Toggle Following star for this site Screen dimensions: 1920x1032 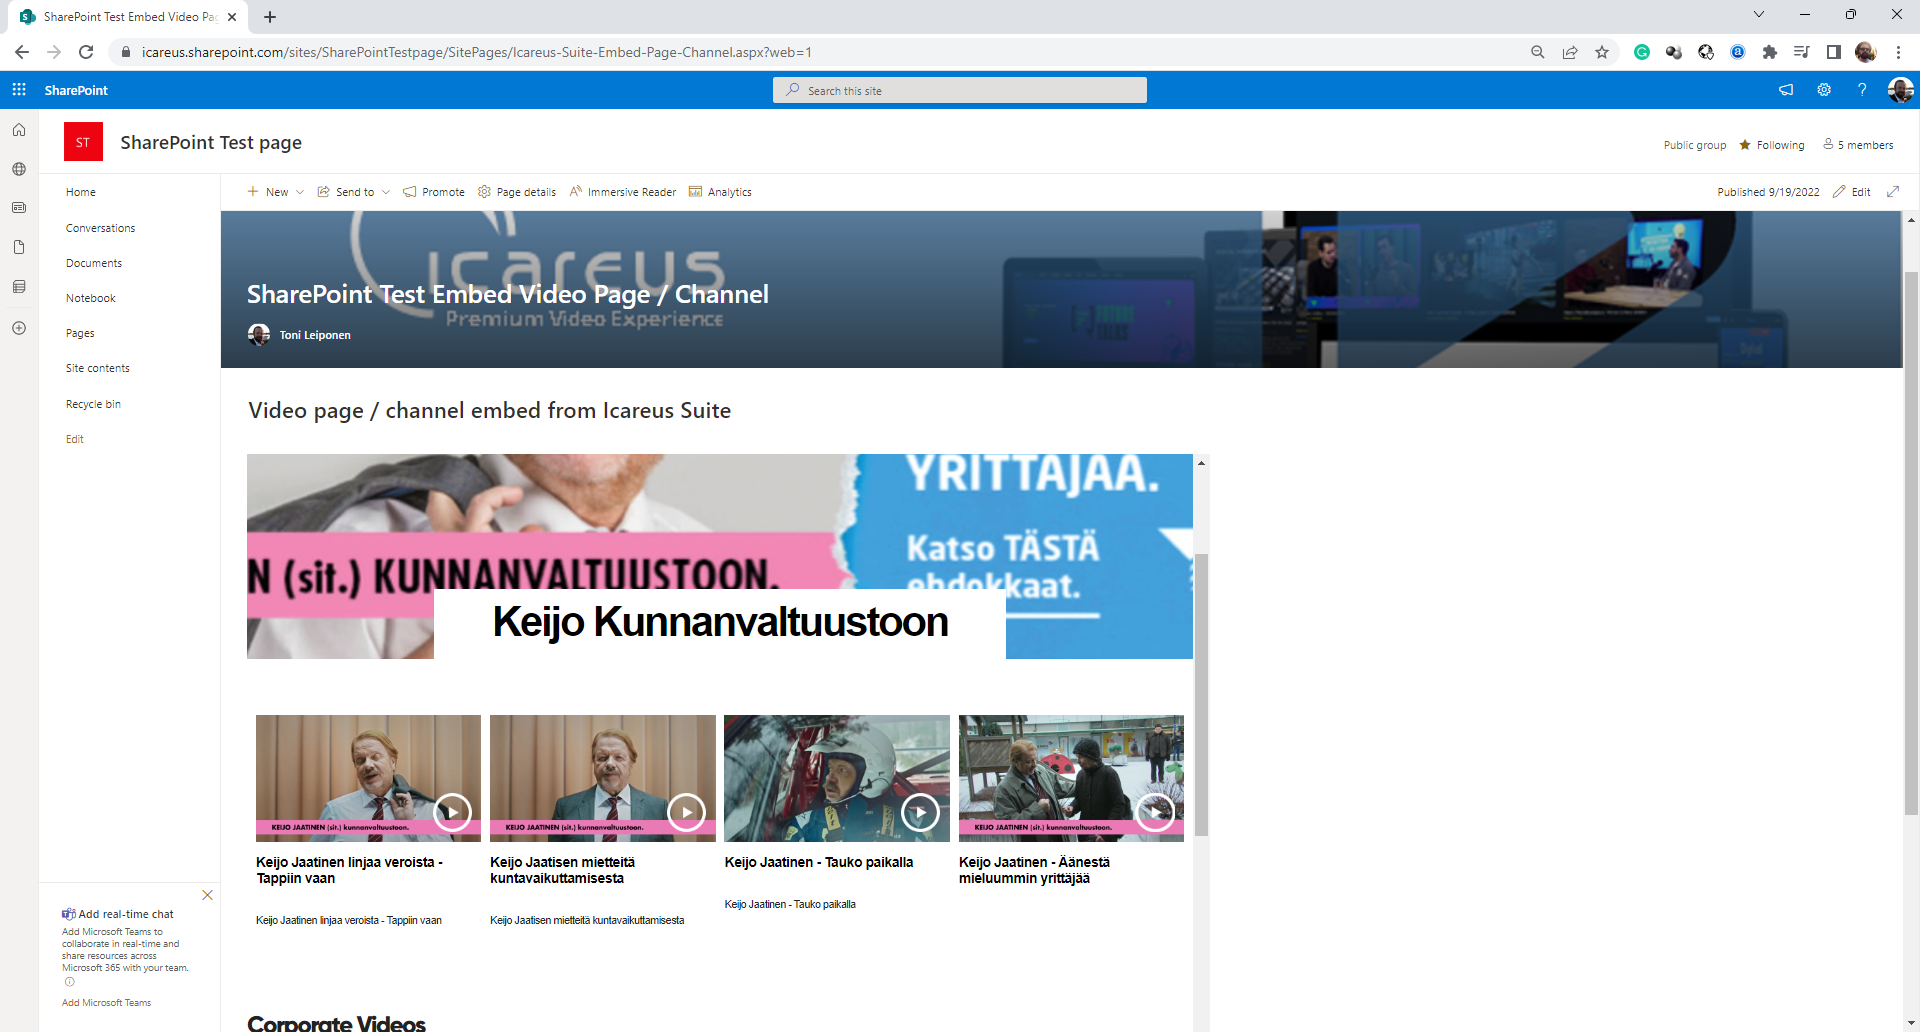tap(1772, 145)
